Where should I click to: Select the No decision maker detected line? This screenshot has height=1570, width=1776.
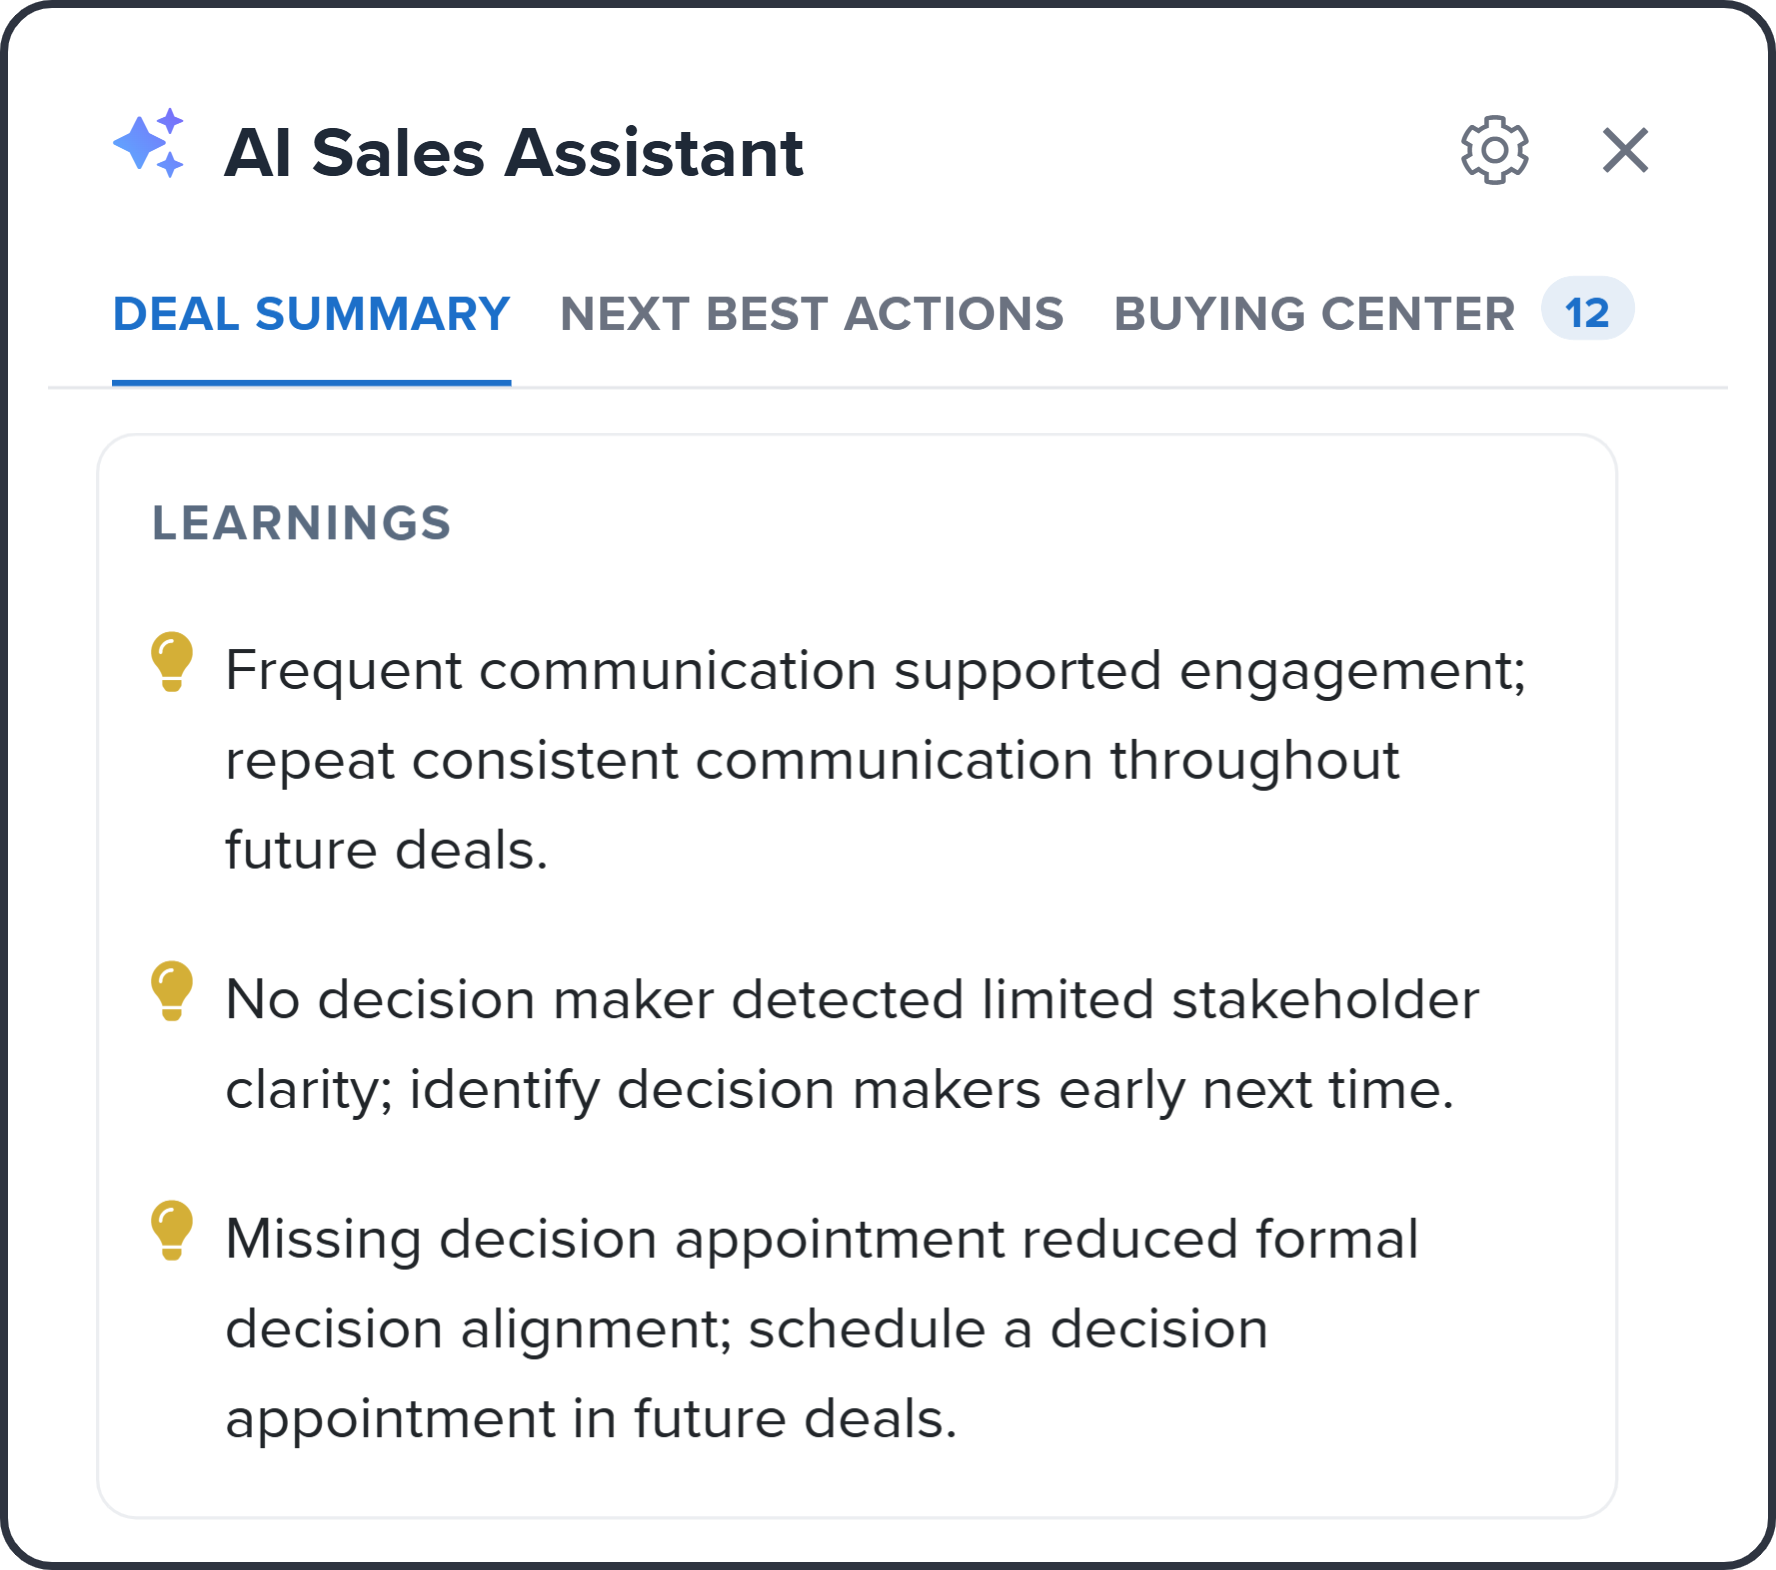point(852,1000)
